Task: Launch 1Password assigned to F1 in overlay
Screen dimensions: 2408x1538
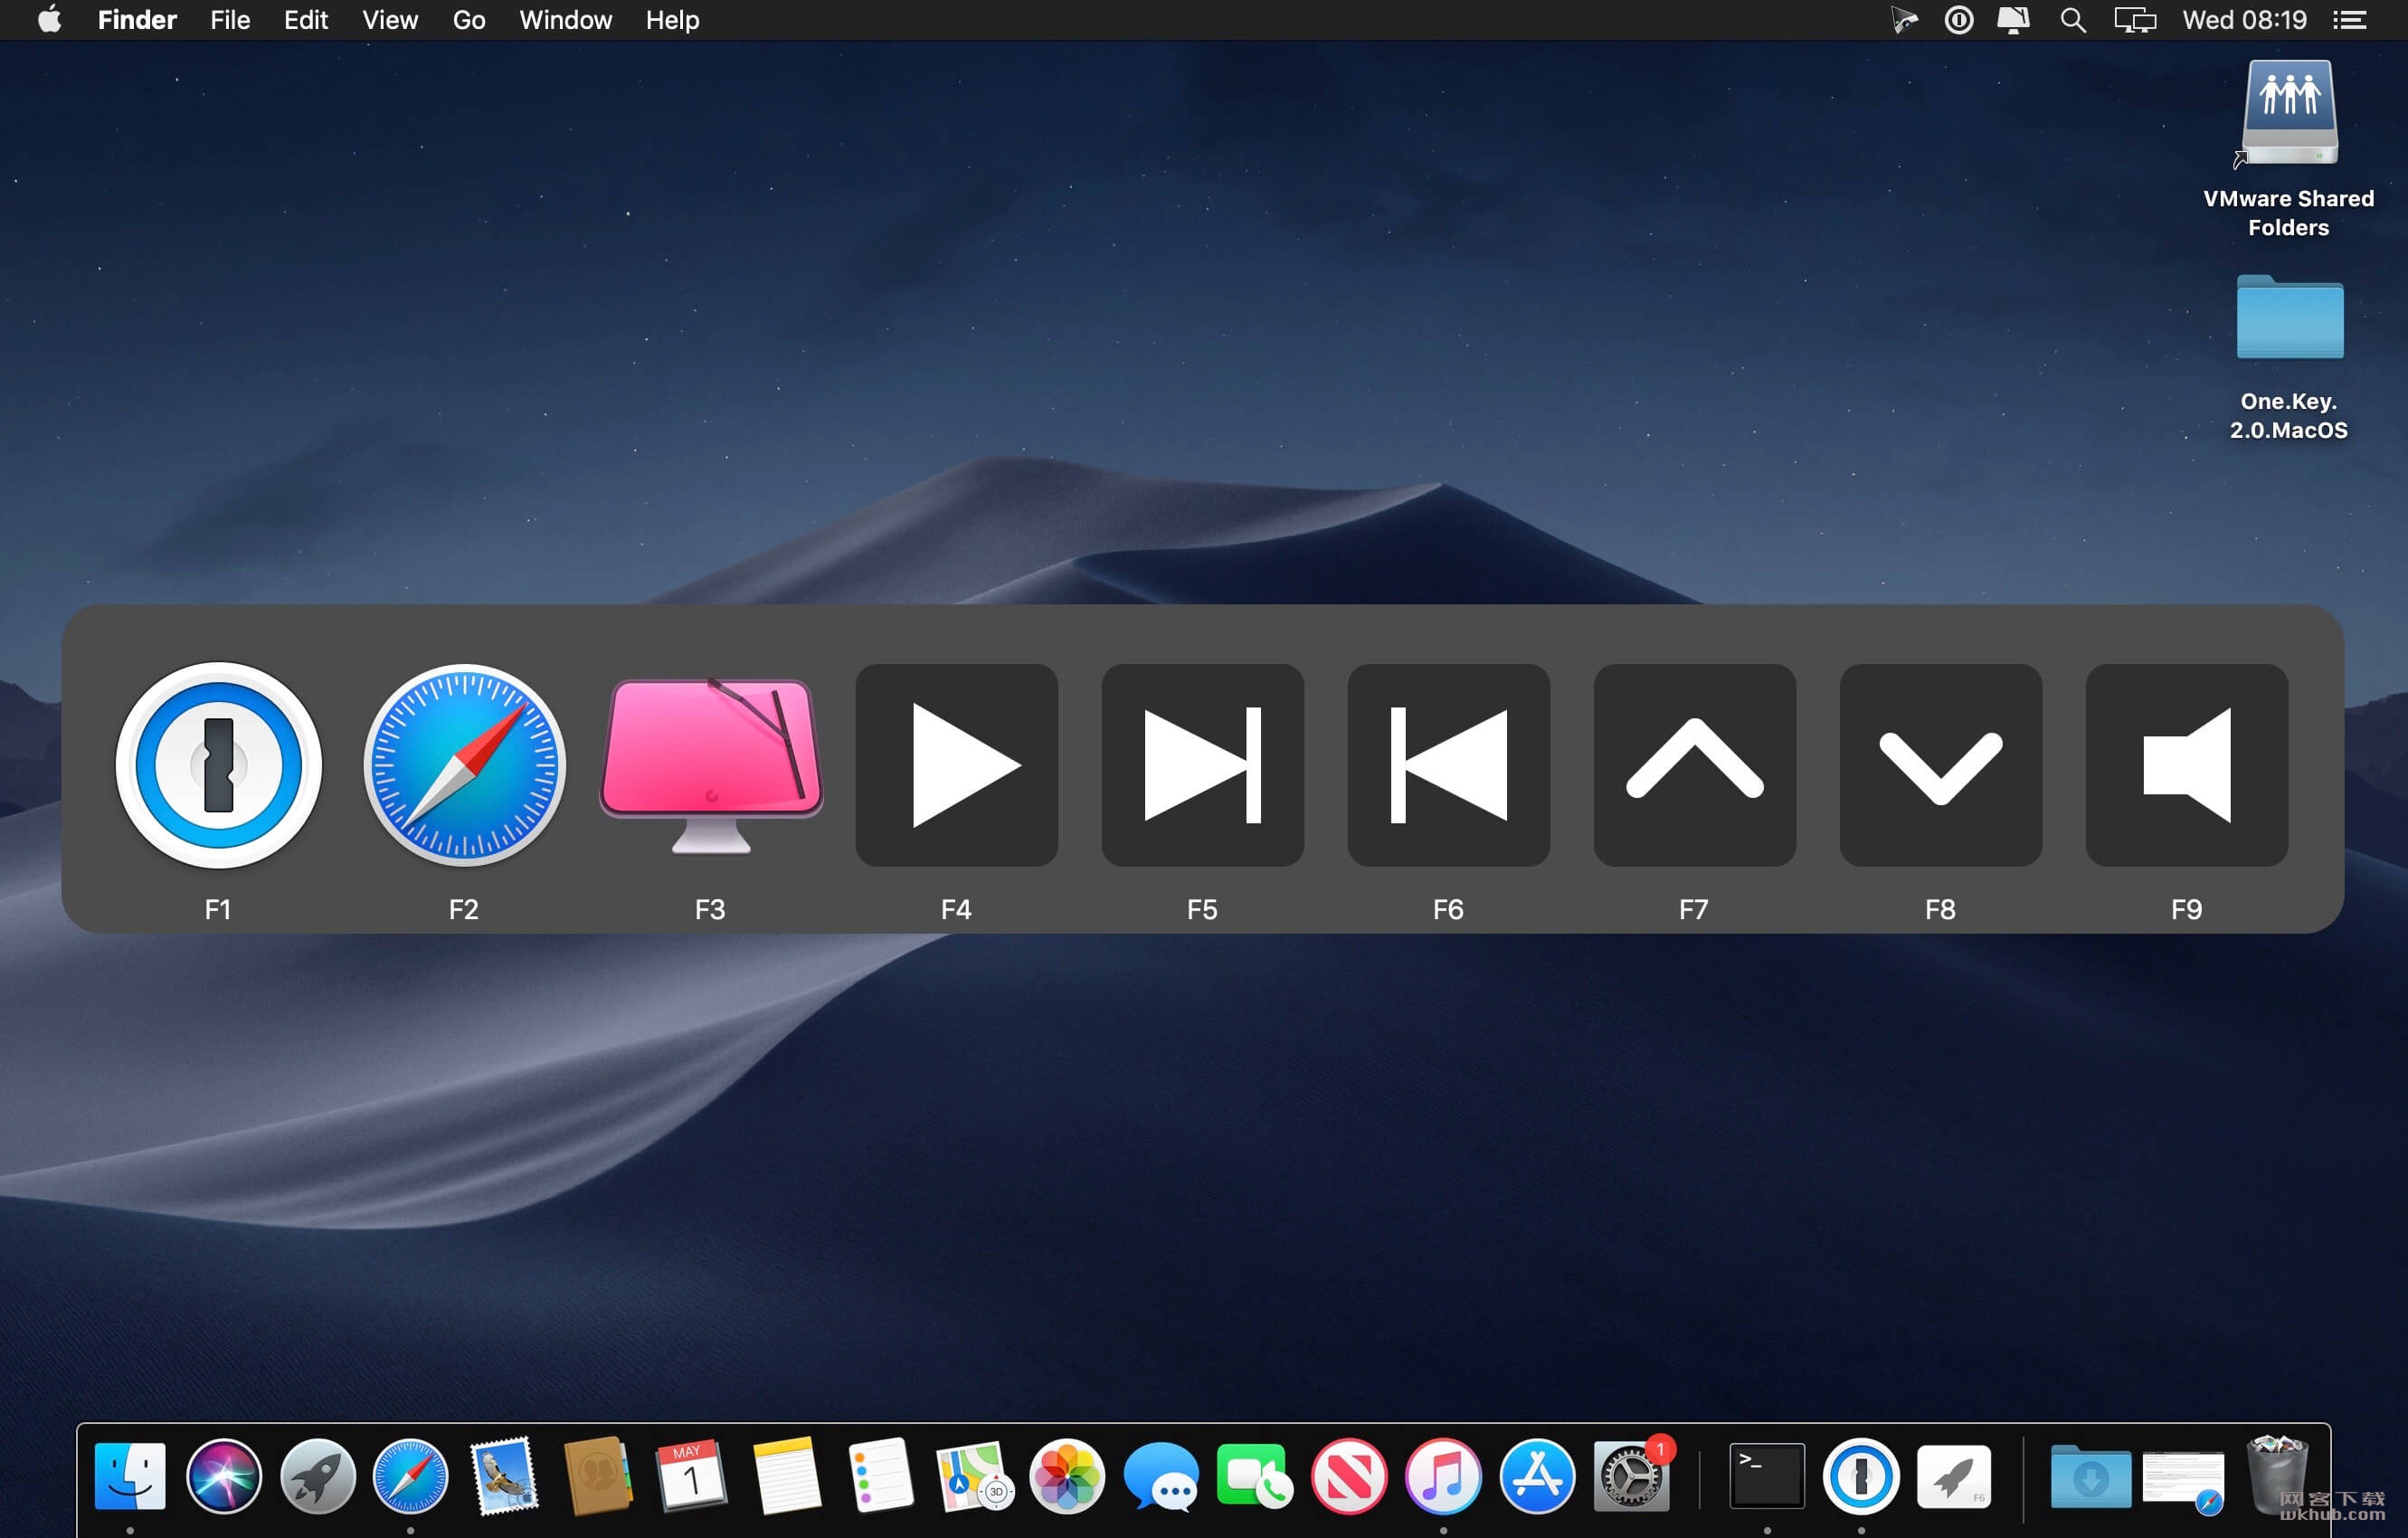Action: click(218, 765)
